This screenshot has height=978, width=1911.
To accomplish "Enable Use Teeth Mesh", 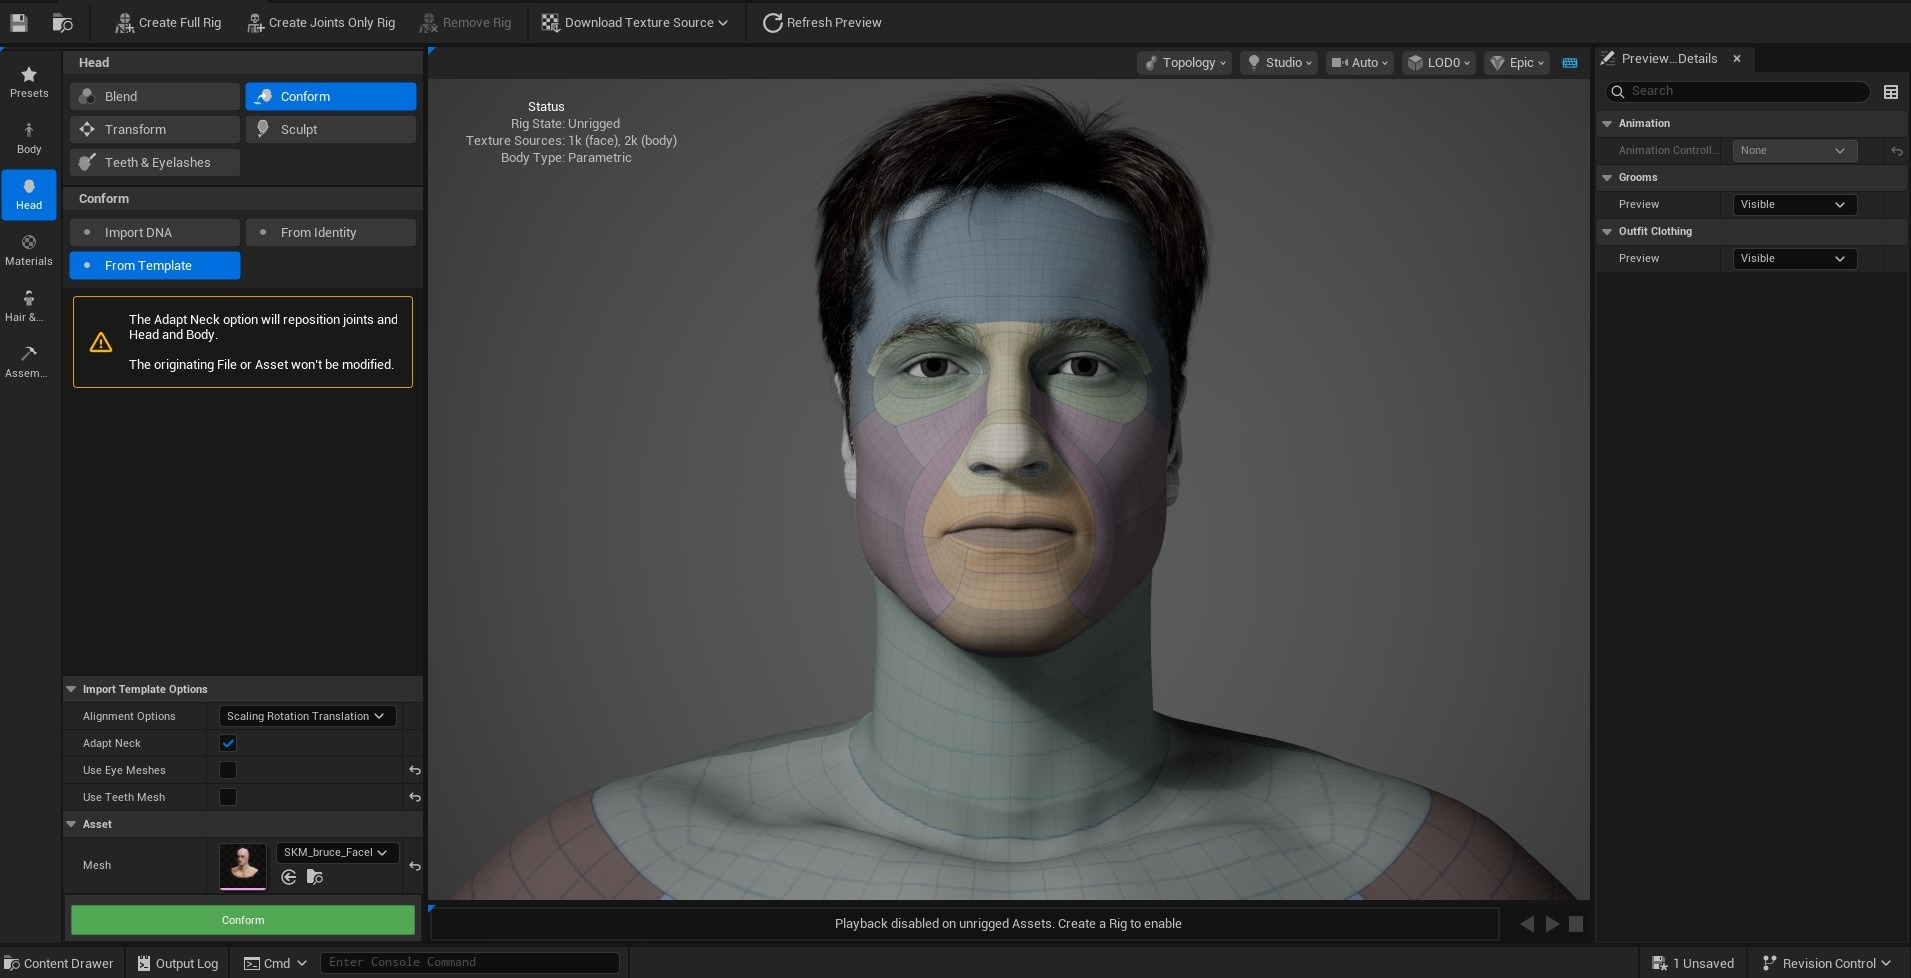I will [x=228, y=797].
